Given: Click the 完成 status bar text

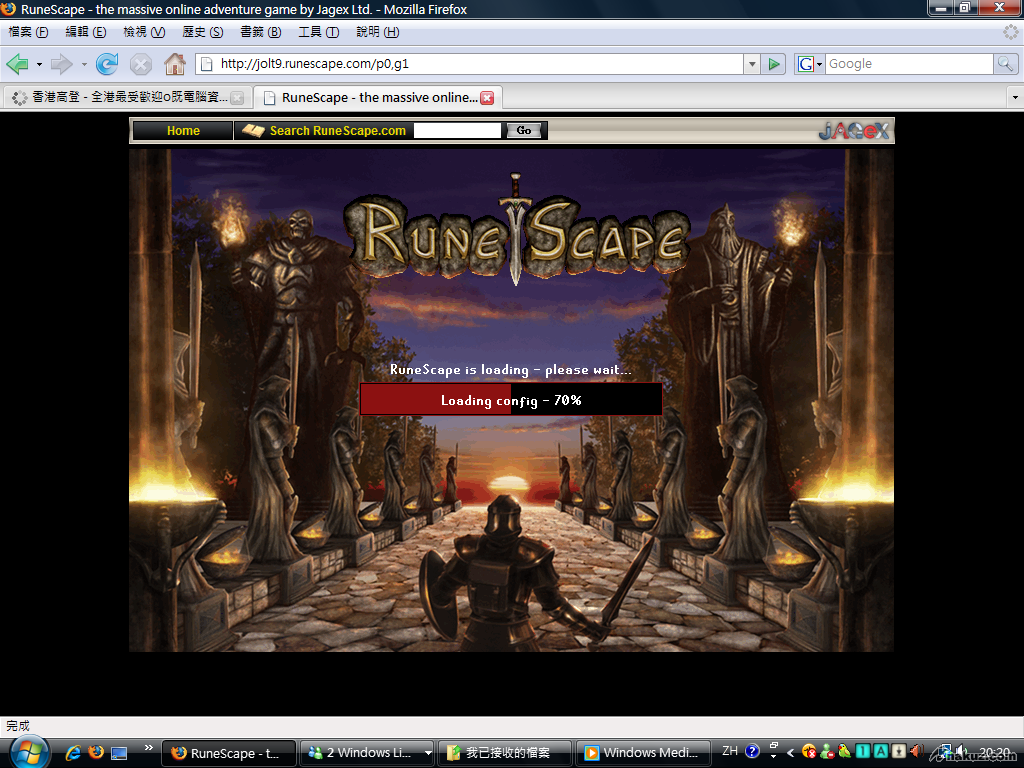Looking at the screenshot, I should [x=18, y=726].
